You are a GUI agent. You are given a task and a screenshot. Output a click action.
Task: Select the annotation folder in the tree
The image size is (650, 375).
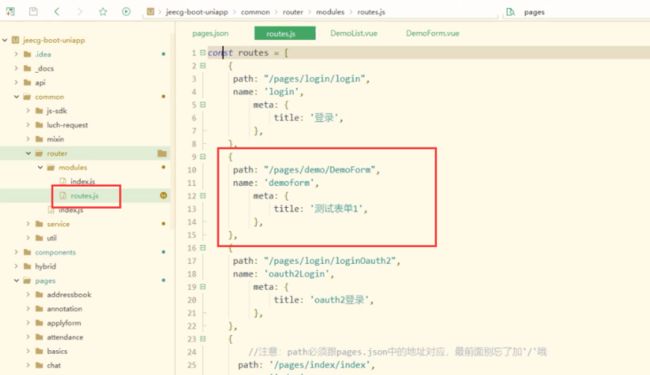coord(64,309)
